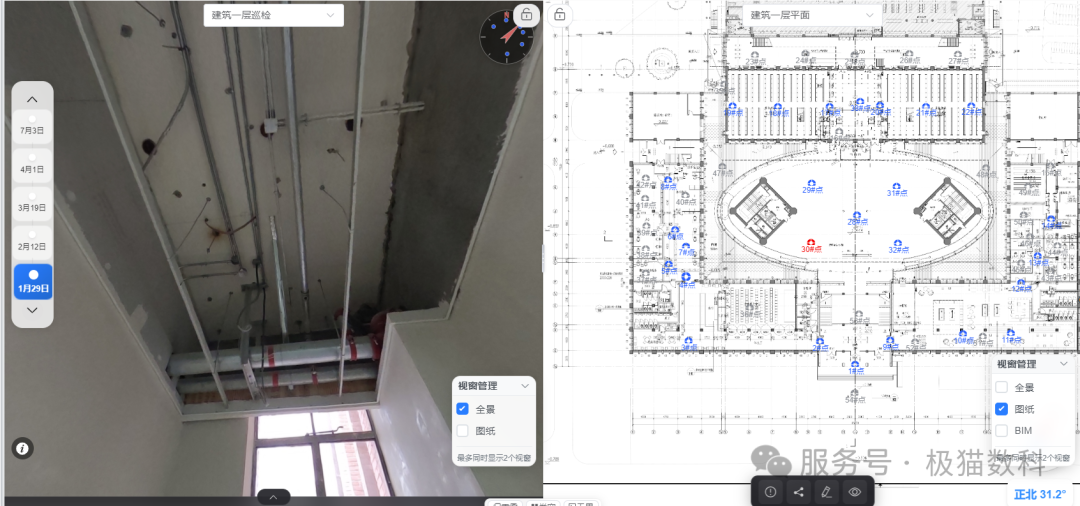Viewport: 1080px width, 506px height.
Task: Open the 28#点 marker on the plan
Action: [x=857, y=219]
